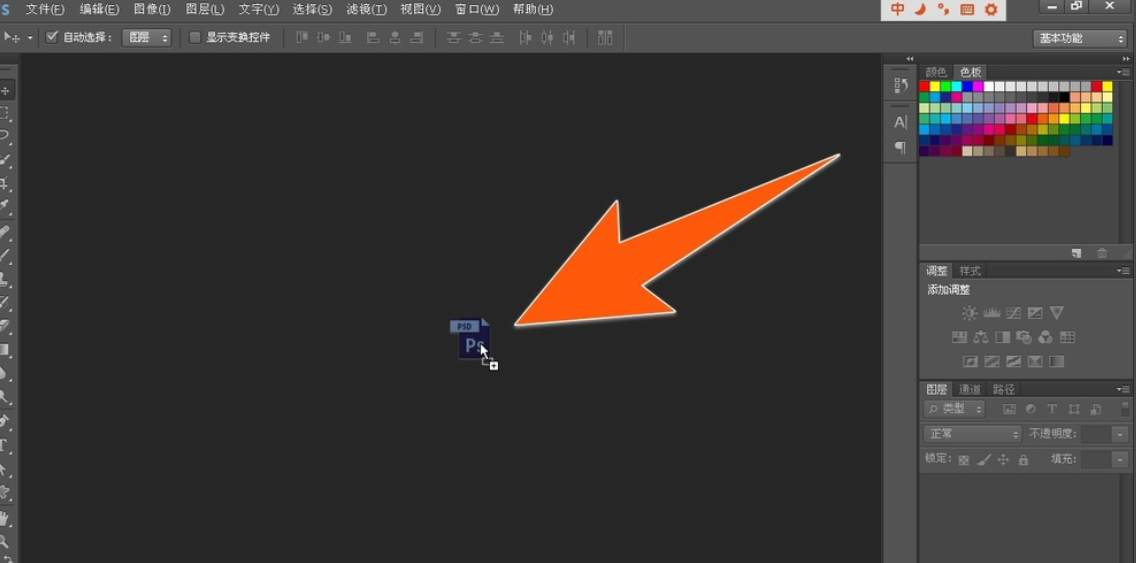Viewport: 1136px width, 563px height.
Task: Open the 正常 blend mode dropdown
Action: 972,434
